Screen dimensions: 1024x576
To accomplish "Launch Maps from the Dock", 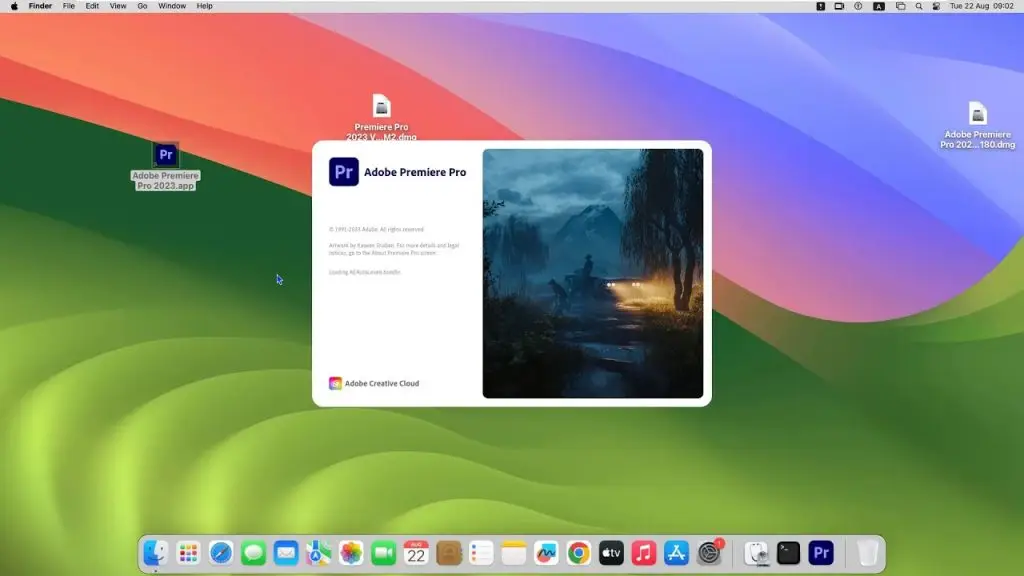I will tap(319, 553).
